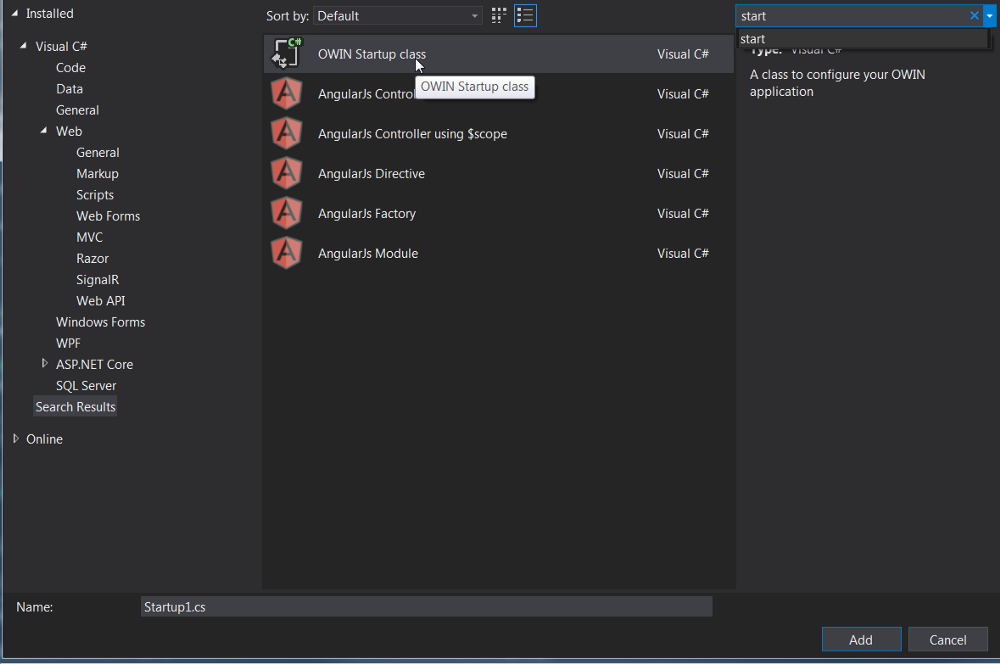Select the Data category
The width and height of the screenshot is (1000, 664).
tap(70, 89)
